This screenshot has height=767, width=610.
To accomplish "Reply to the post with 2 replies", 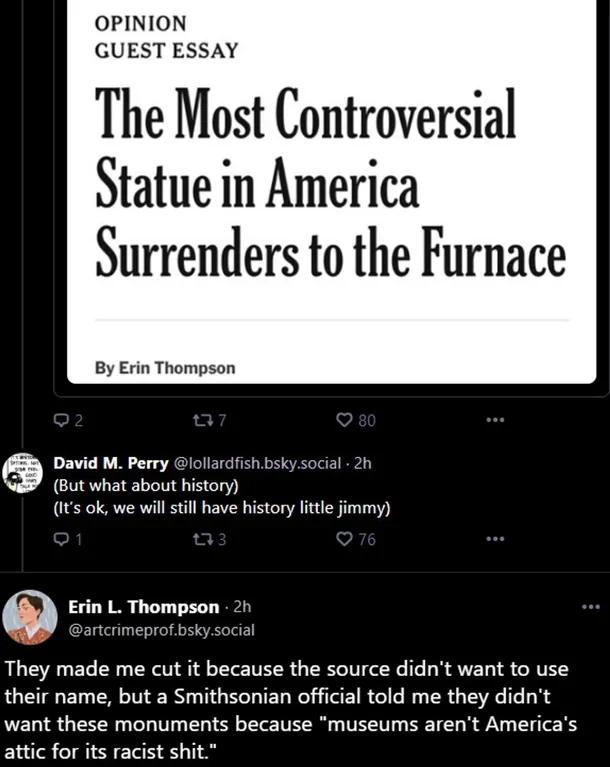I will click(x=59, y=420).
